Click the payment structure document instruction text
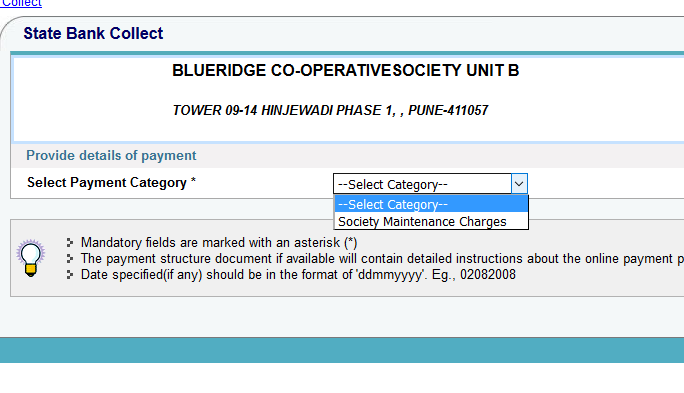Image resolution: width=684 pixels, height=393 pixels. tap(382, 259)
